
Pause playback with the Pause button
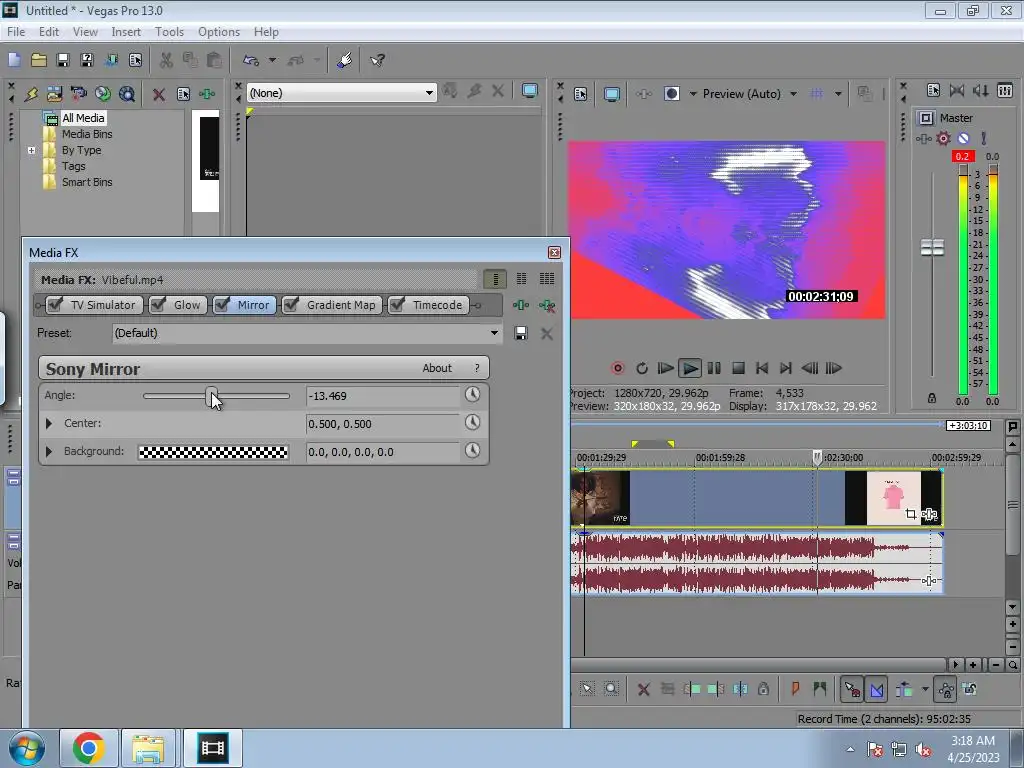tap(714, 368)
